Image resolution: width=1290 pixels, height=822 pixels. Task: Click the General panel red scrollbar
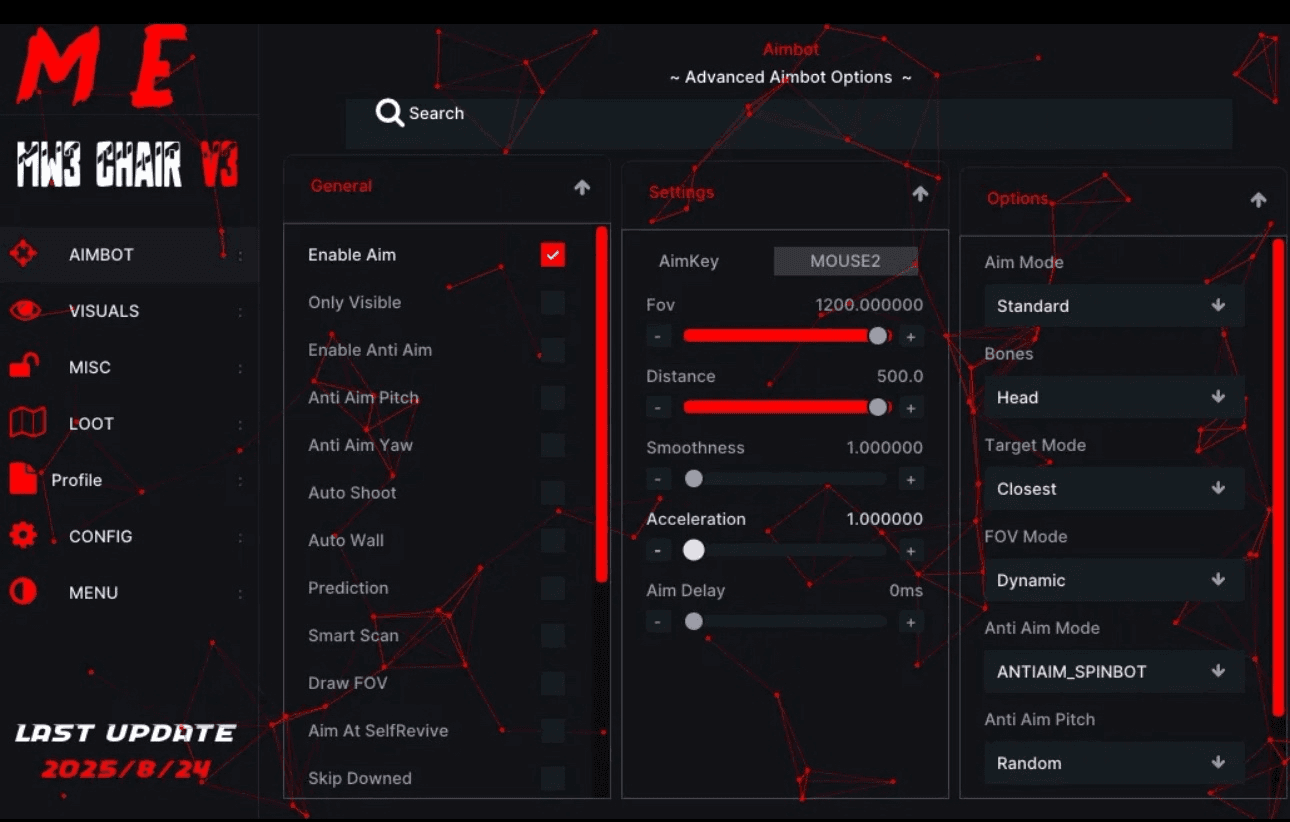tap(601, 405)
